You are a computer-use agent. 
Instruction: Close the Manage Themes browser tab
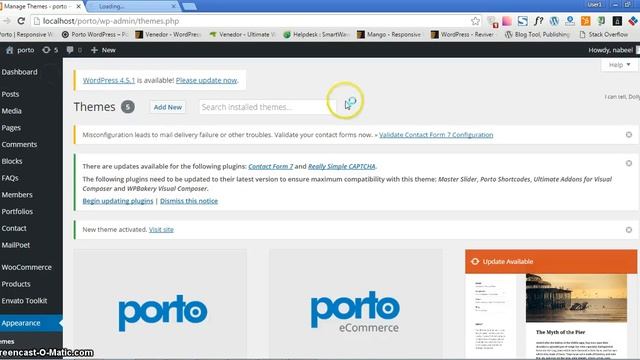pyautogui.click(x=78, y=7)
